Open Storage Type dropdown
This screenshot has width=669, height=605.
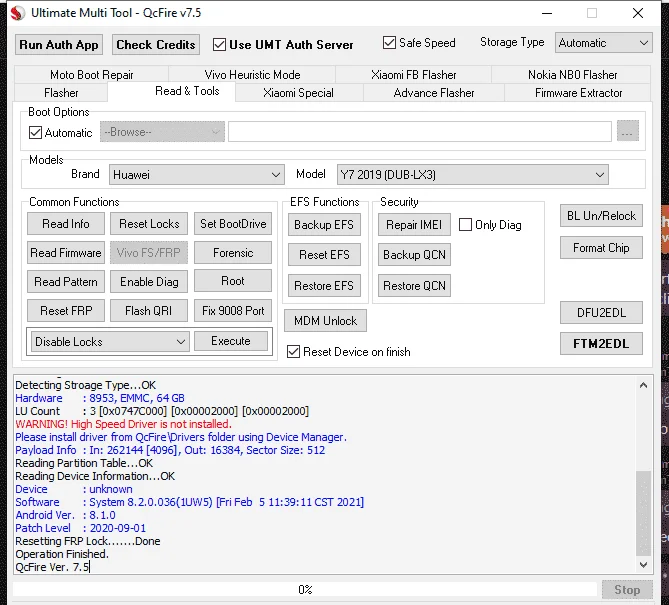point(603,43)
